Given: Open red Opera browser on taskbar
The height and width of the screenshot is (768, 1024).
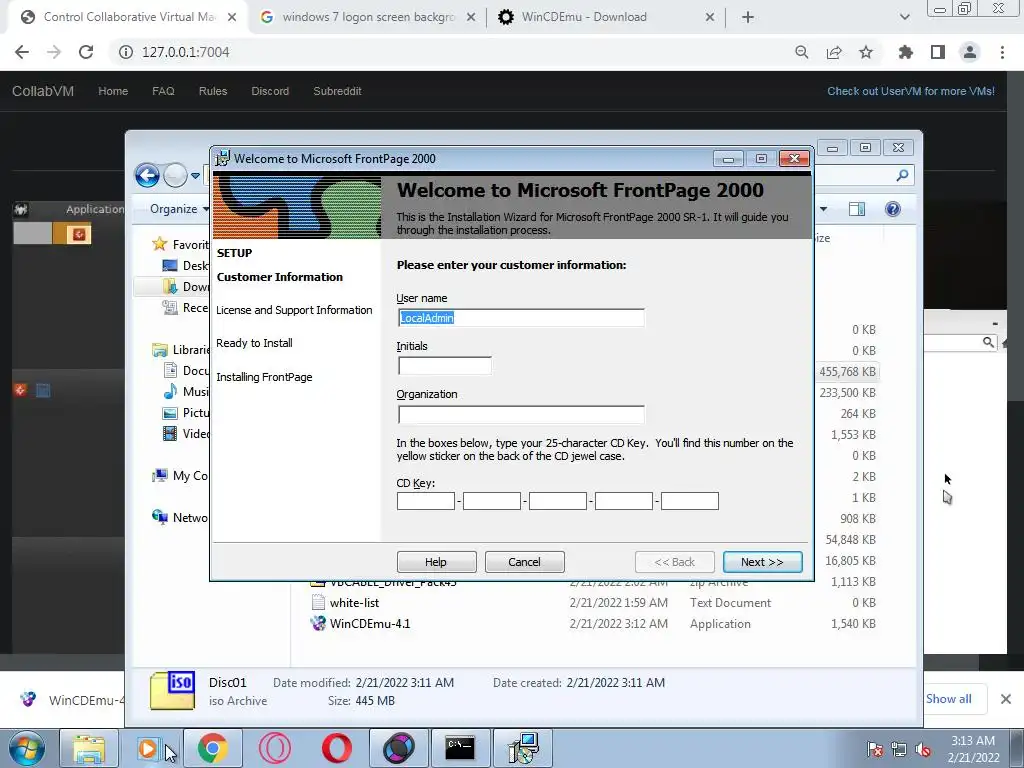Looking at the screenshot, I should coord(336,748).
